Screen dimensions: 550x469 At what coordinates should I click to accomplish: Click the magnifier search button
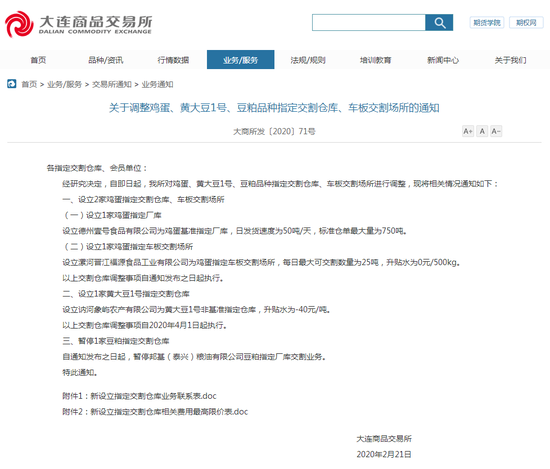coord(439,22)
